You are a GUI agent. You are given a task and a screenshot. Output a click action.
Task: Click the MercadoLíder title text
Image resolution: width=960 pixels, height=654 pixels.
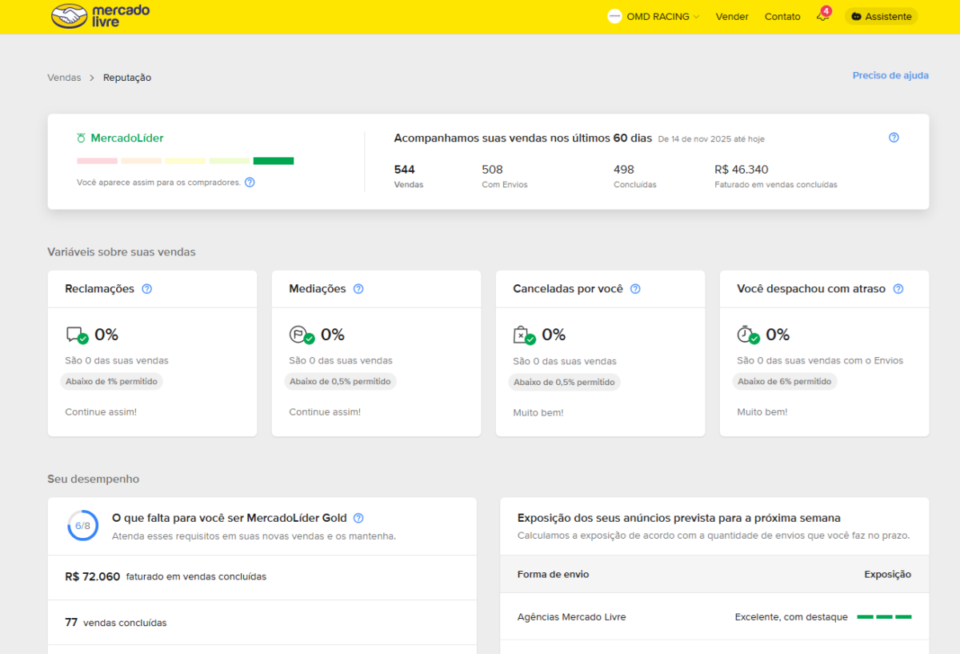[127, 138]
